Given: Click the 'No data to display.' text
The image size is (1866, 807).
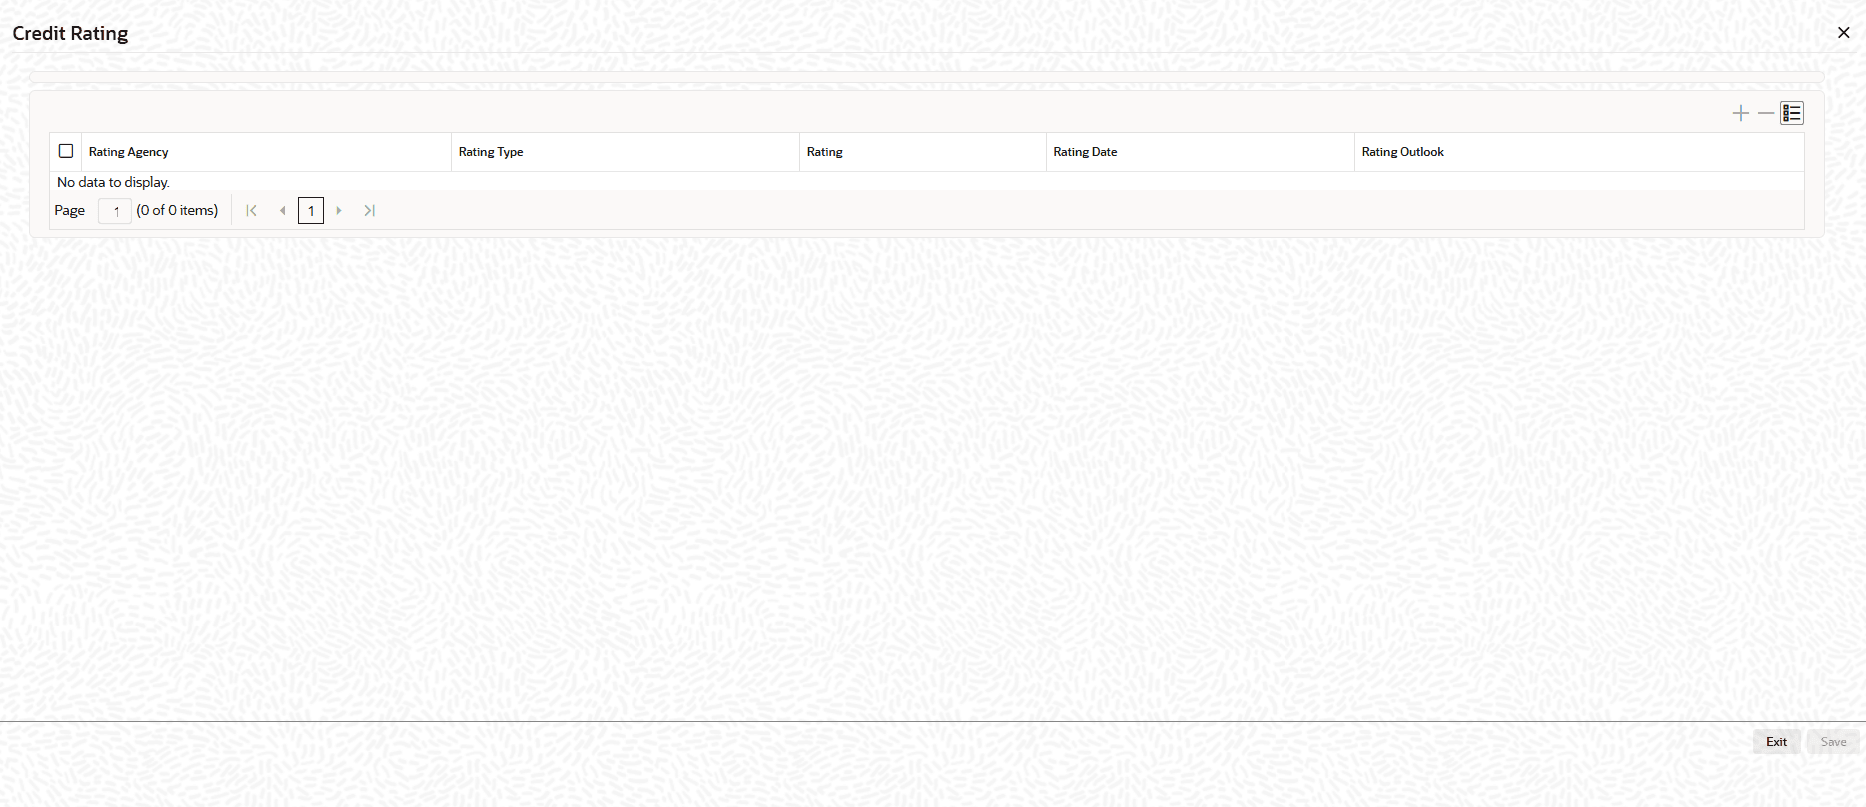Looking at the screenshot, I should point(113,182).
